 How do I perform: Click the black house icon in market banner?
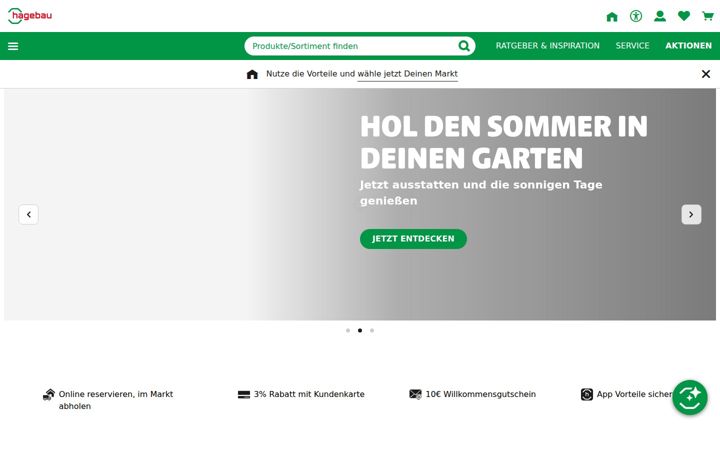pyautogui.click(x=252, y=74)
